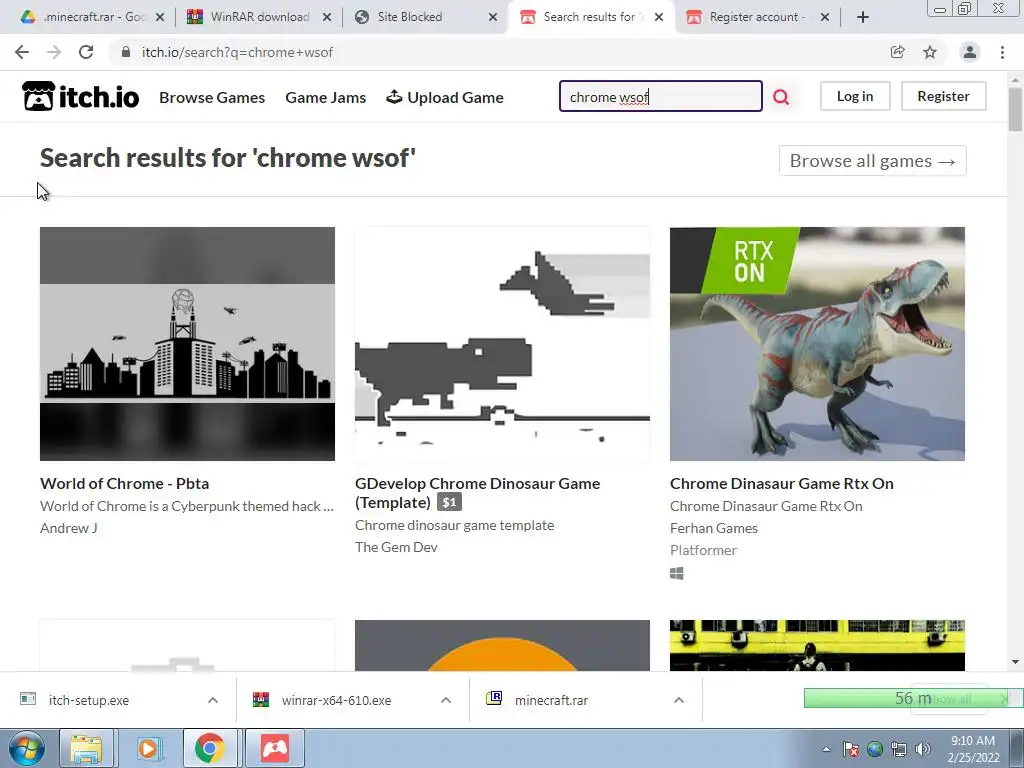Switch to the Site Blocked tab
1024x768 pixels.
click(x=423, y=17)
